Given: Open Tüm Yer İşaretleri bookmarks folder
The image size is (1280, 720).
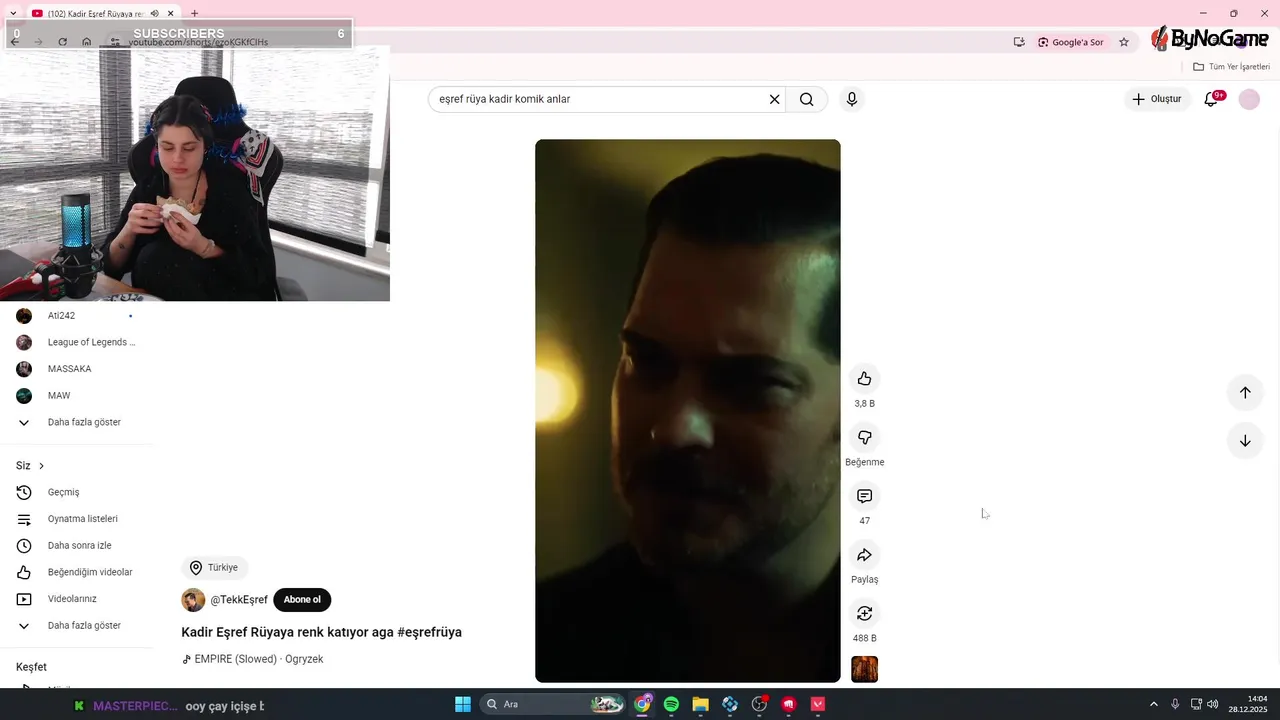Looking at the screenshot, I should tap(1231, 67).
